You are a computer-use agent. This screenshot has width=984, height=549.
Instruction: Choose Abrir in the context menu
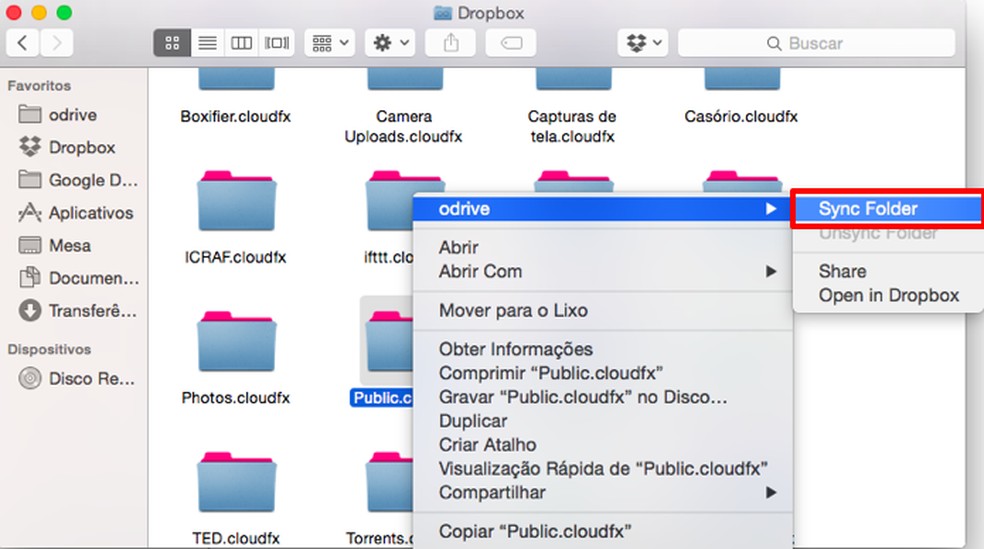click(x=602, y=247)
